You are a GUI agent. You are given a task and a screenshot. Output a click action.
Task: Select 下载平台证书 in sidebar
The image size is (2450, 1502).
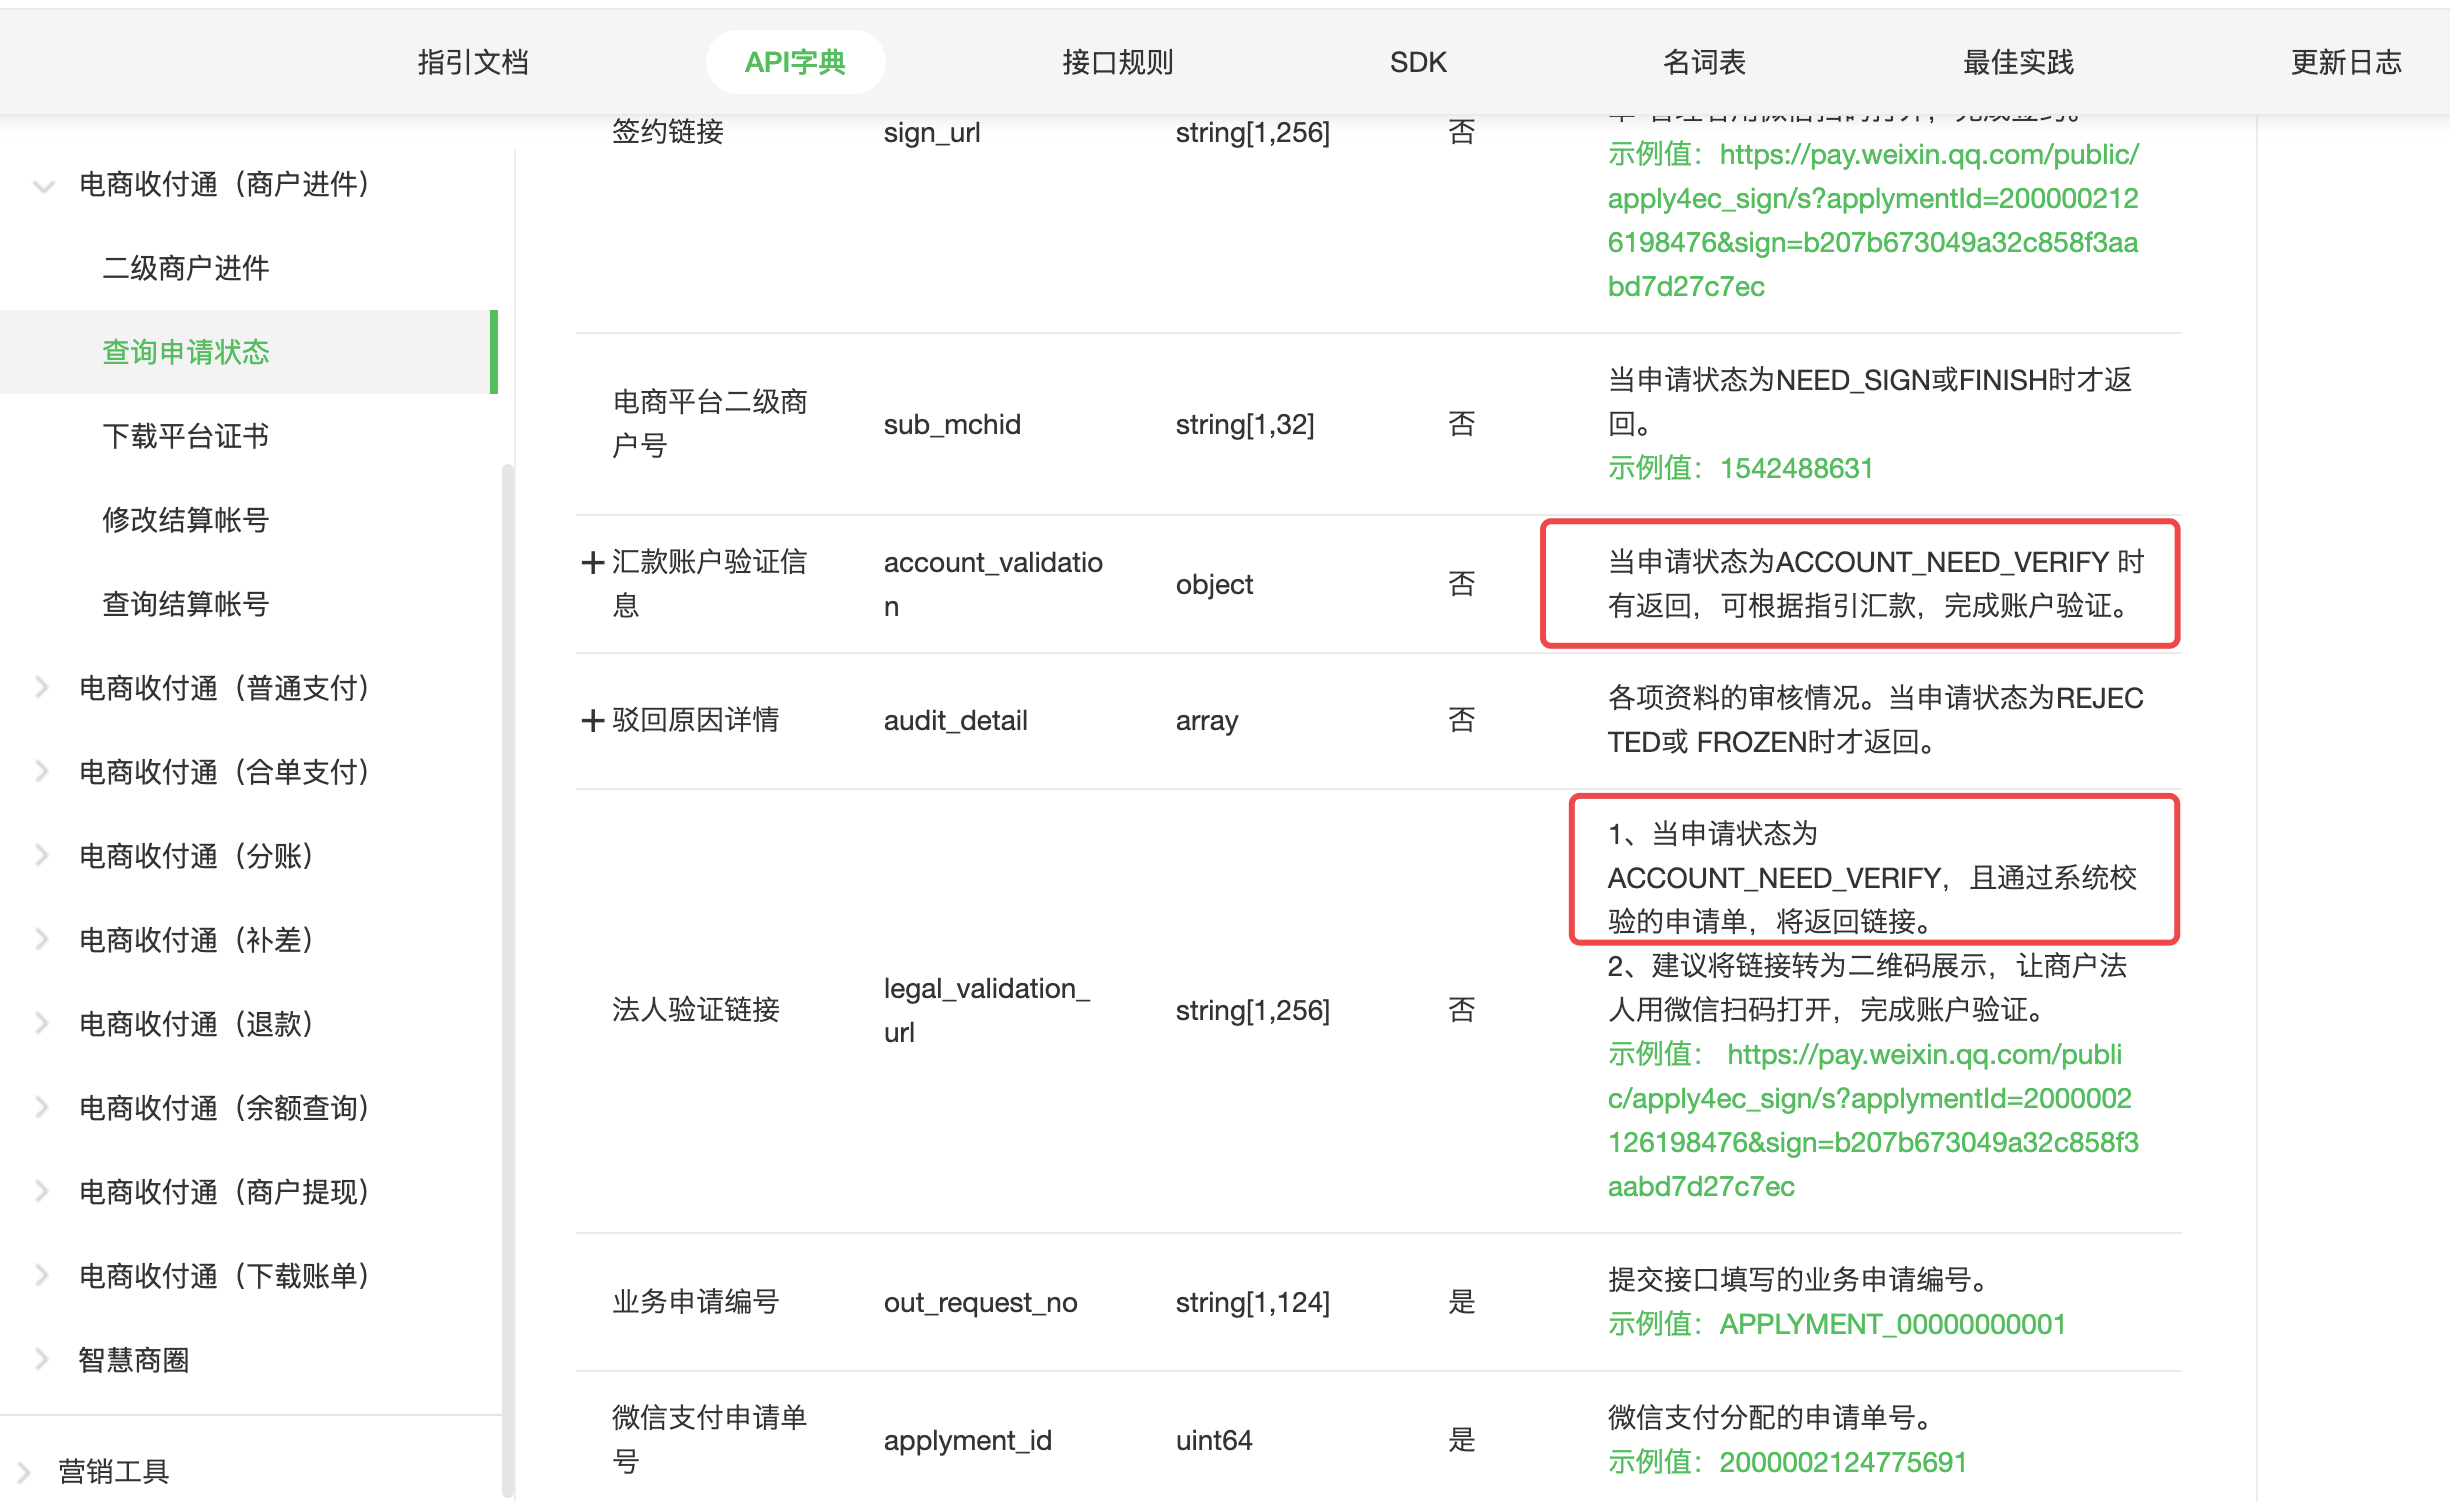coord(186,436)
